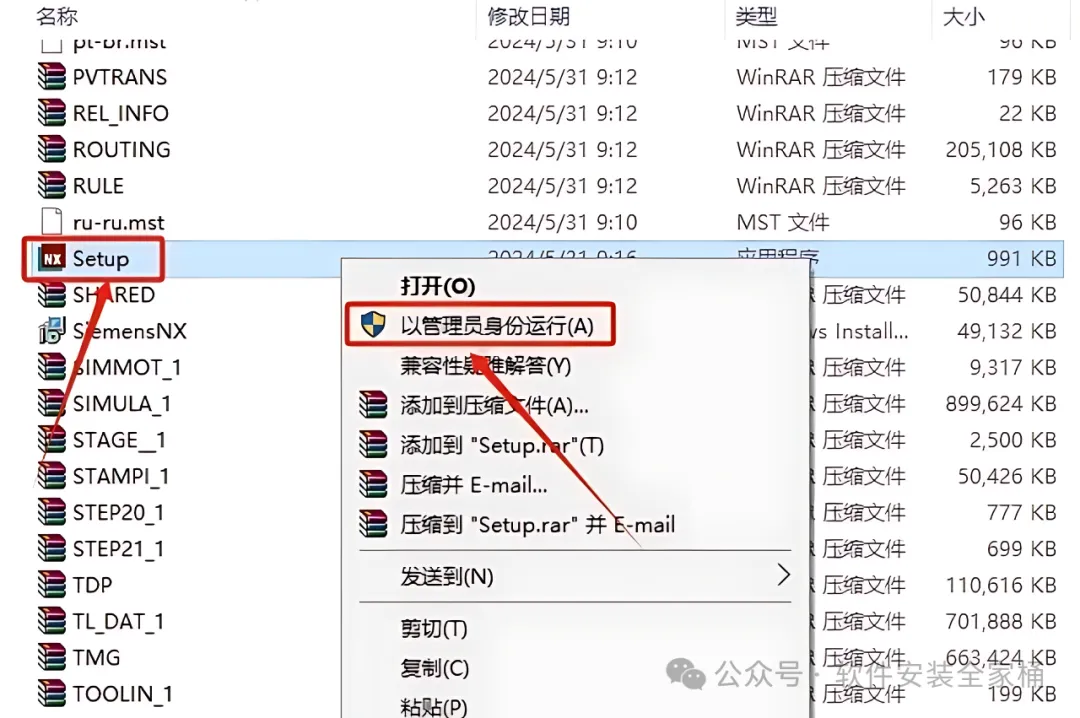Select the TOOLIN_1 archive icon
This screenshot has width=1080, height=718.
pyautogui.click(x=52, y=693)
